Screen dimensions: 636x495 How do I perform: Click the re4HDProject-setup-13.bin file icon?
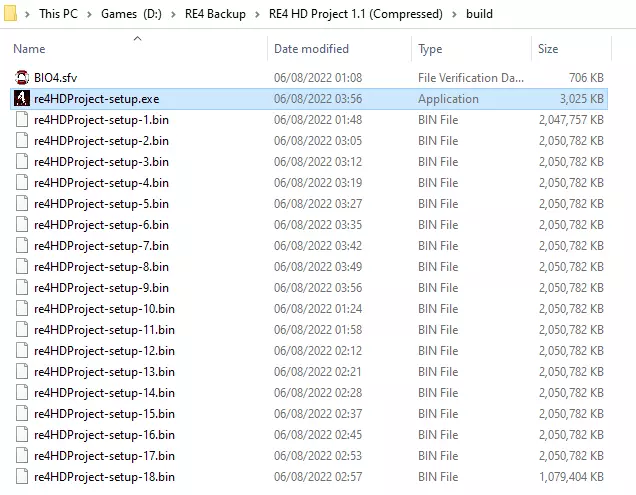click(x=22, y=372)
